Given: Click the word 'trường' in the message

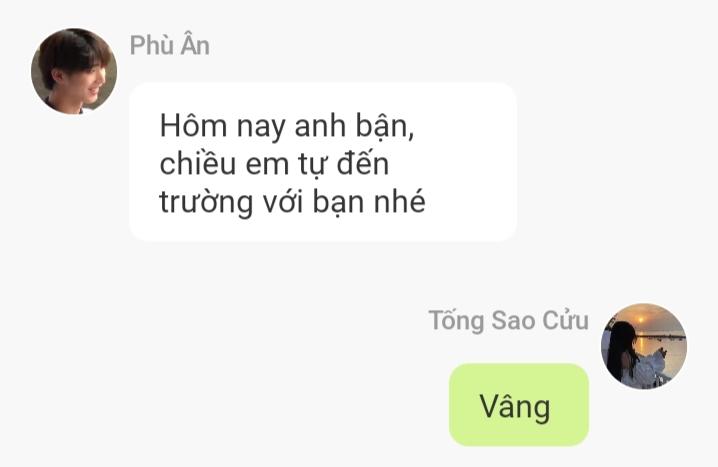Looking at the screenshot, I should (206, 203).
